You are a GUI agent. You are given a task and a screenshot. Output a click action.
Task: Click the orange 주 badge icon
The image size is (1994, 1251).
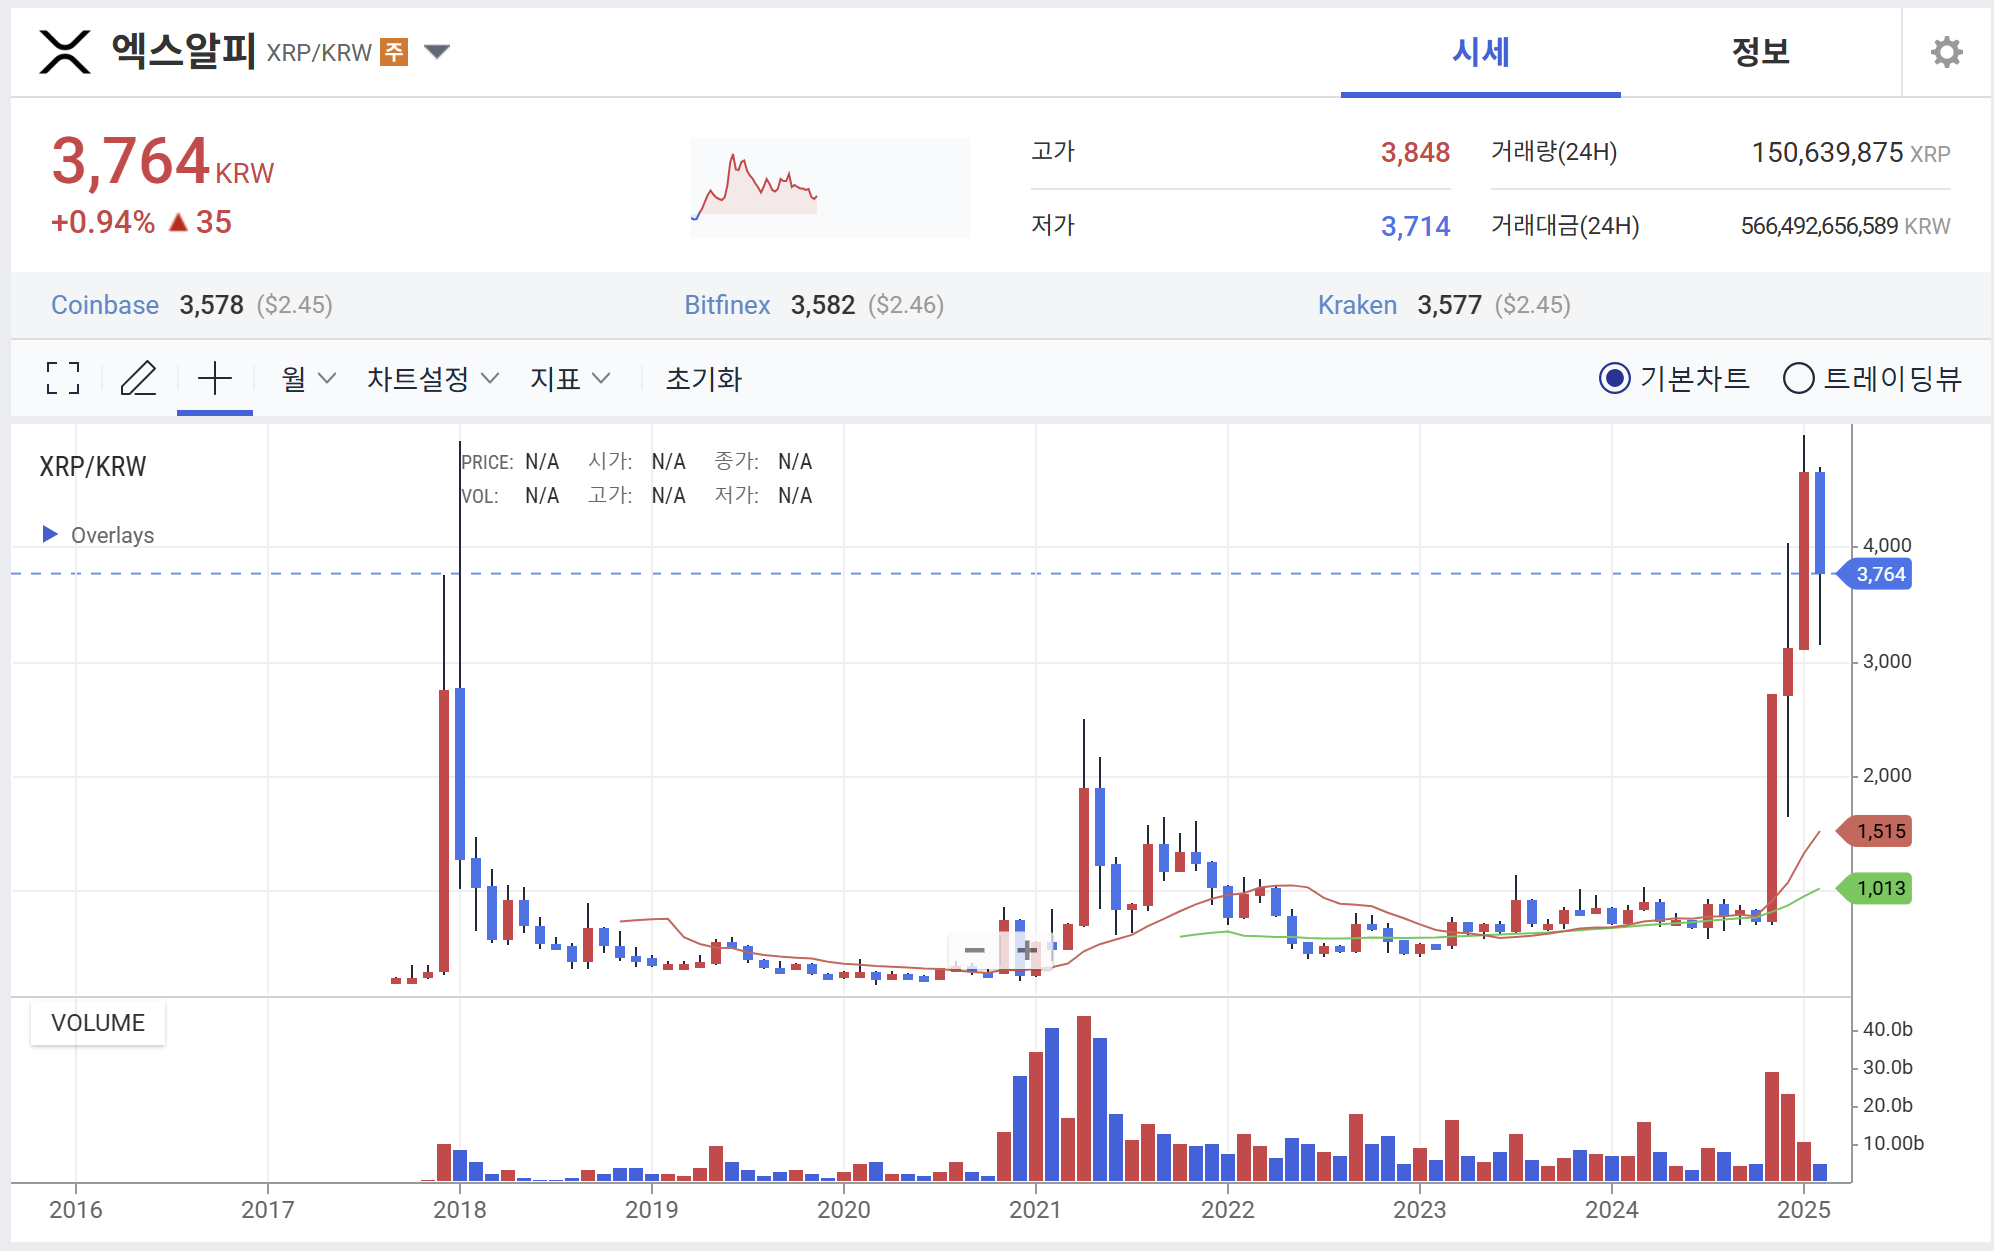394,51
